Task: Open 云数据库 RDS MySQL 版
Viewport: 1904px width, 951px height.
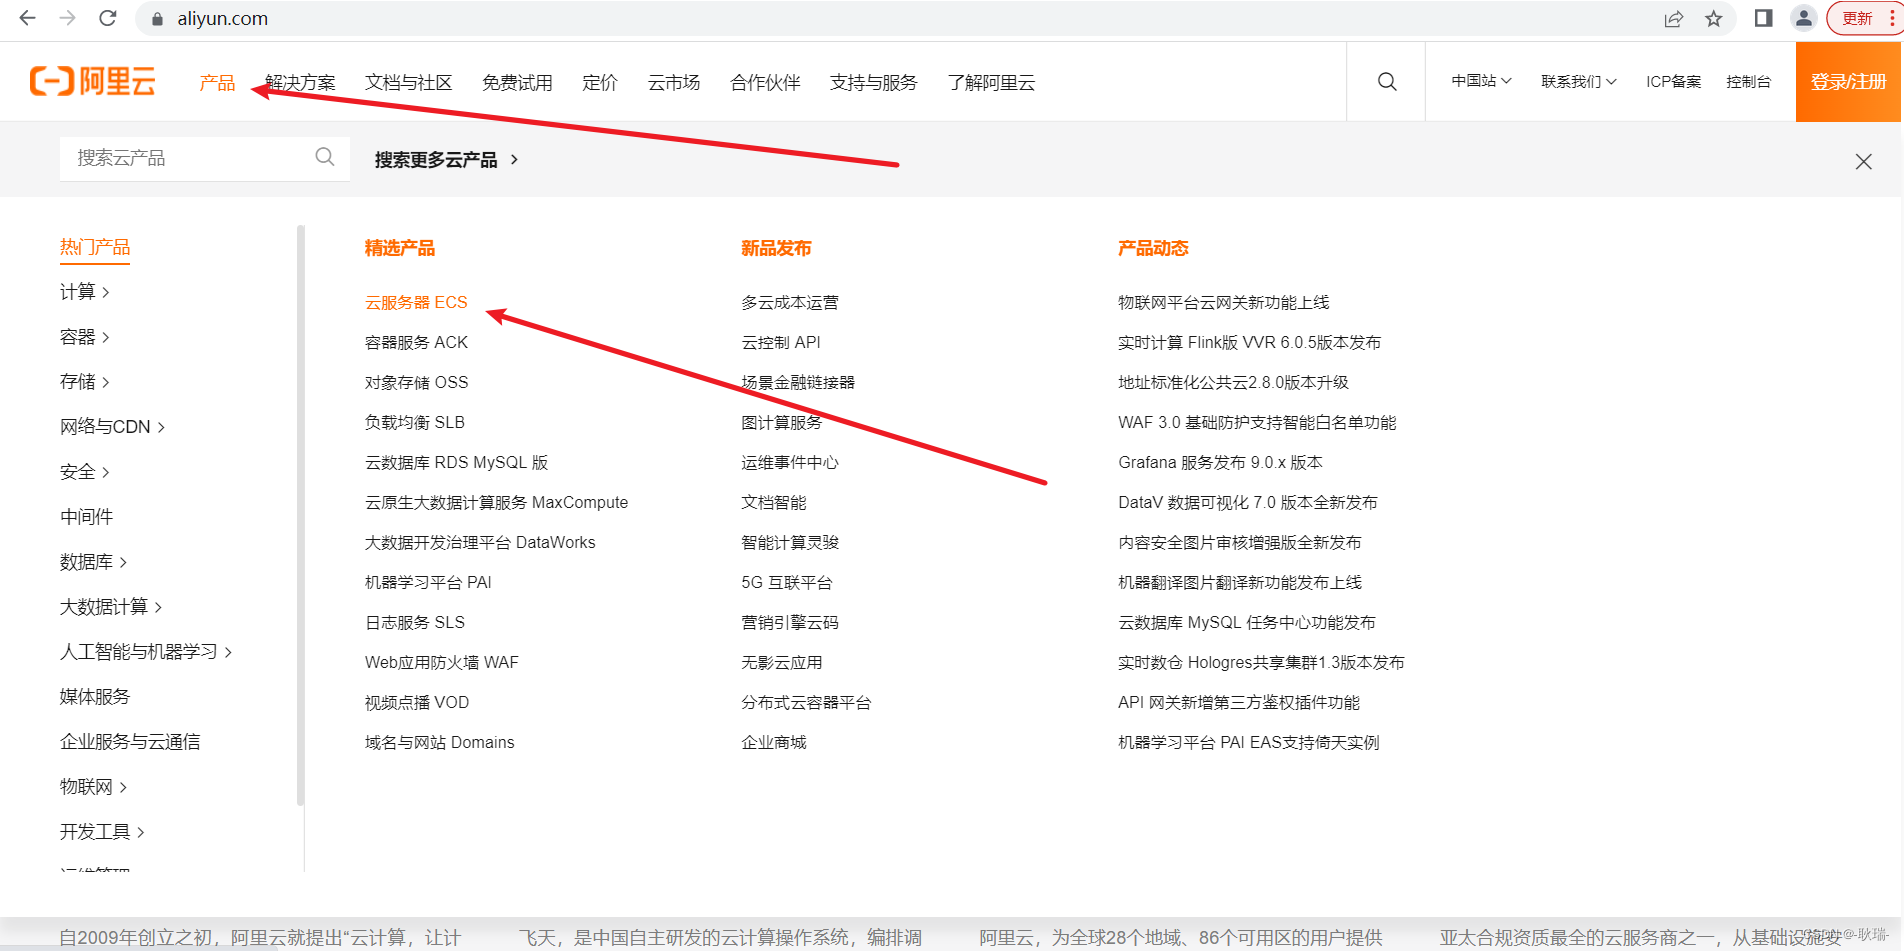Action: pyautogui.click(x=456, y=462)
